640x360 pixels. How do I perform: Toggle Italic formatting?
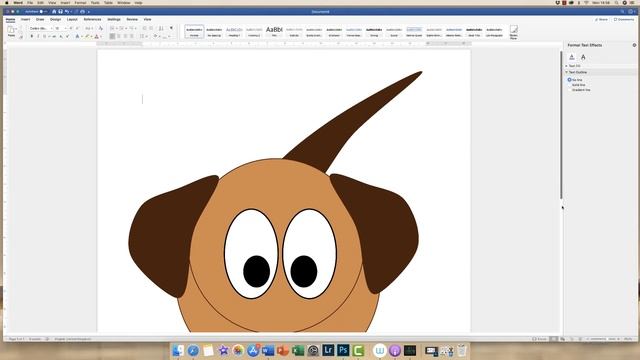coord(38,36)
